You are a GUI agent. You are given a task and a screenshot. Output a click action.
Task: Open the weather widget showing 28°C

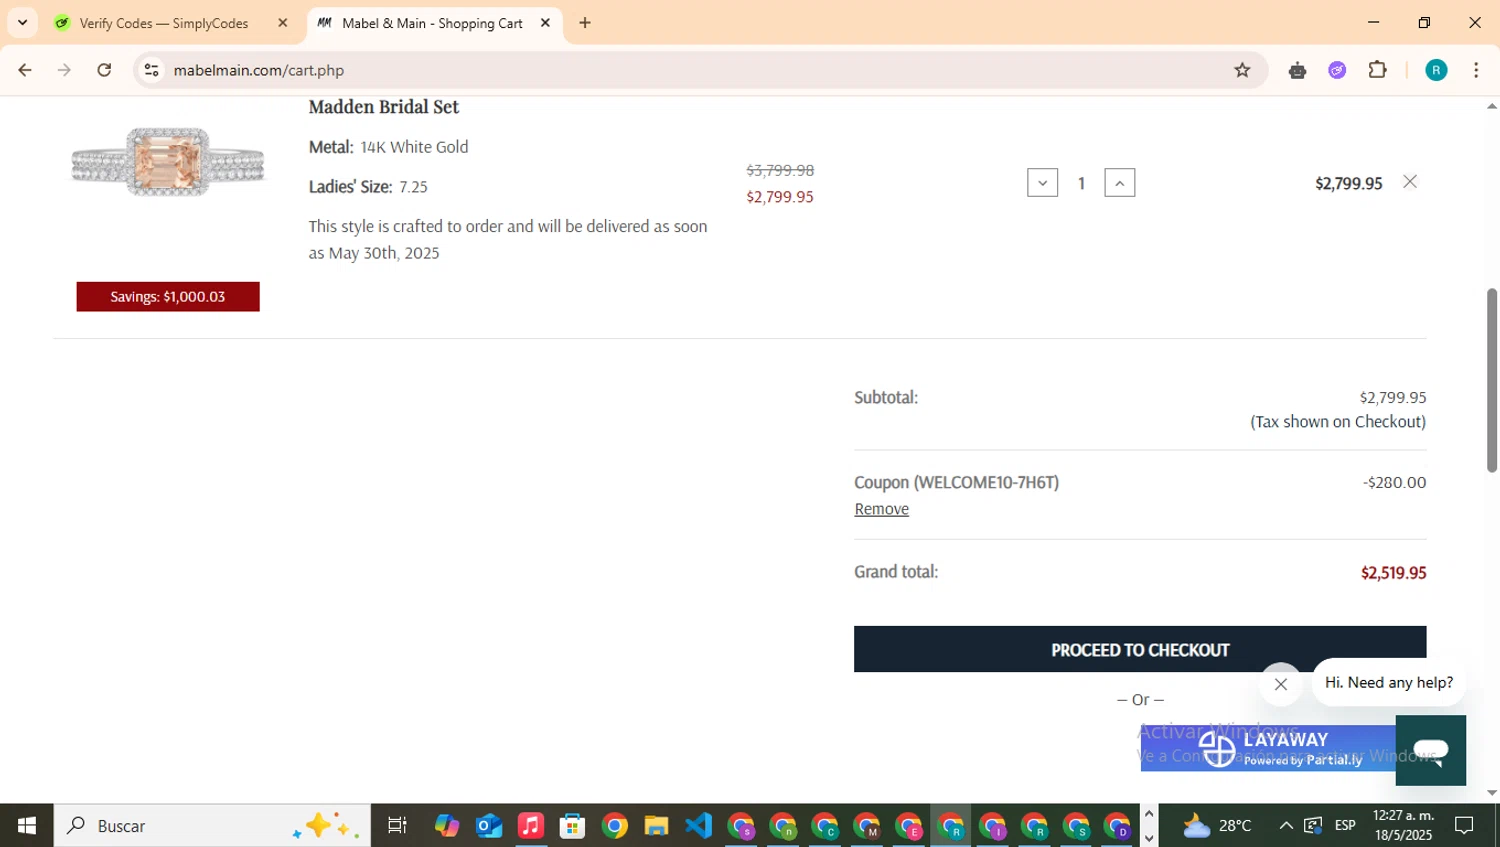1217,825
